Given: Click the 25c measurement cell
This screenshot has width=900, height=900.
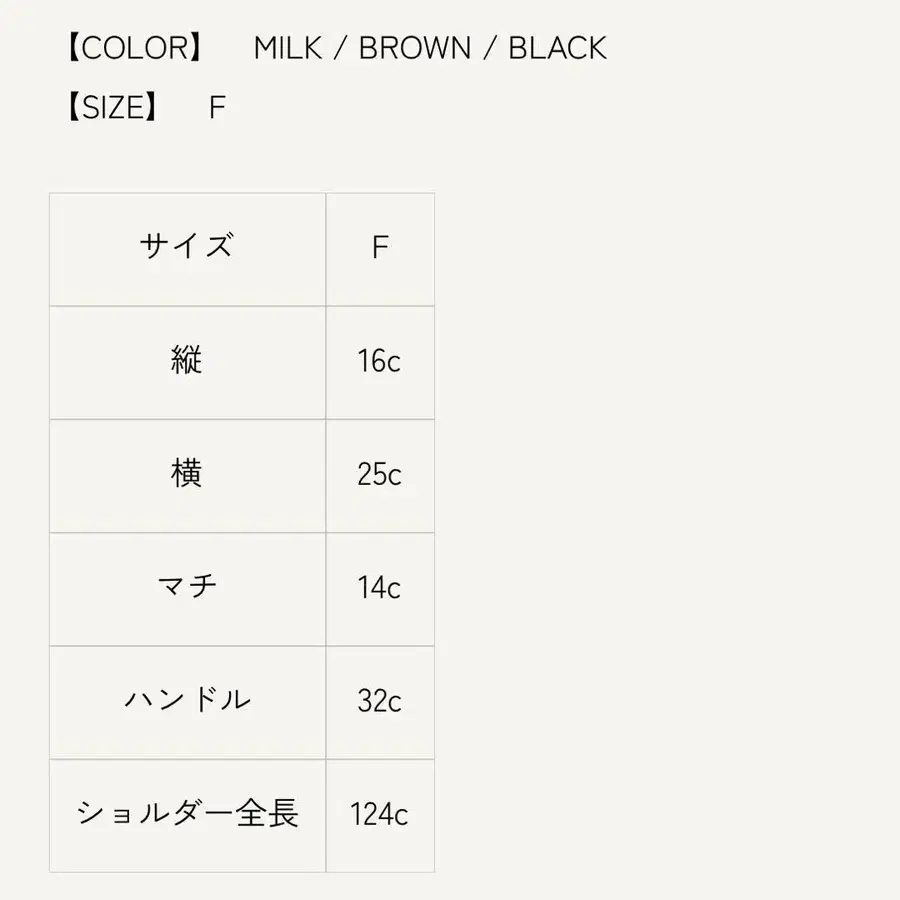Looking at the screenshot, I should (x=379, y=474).
